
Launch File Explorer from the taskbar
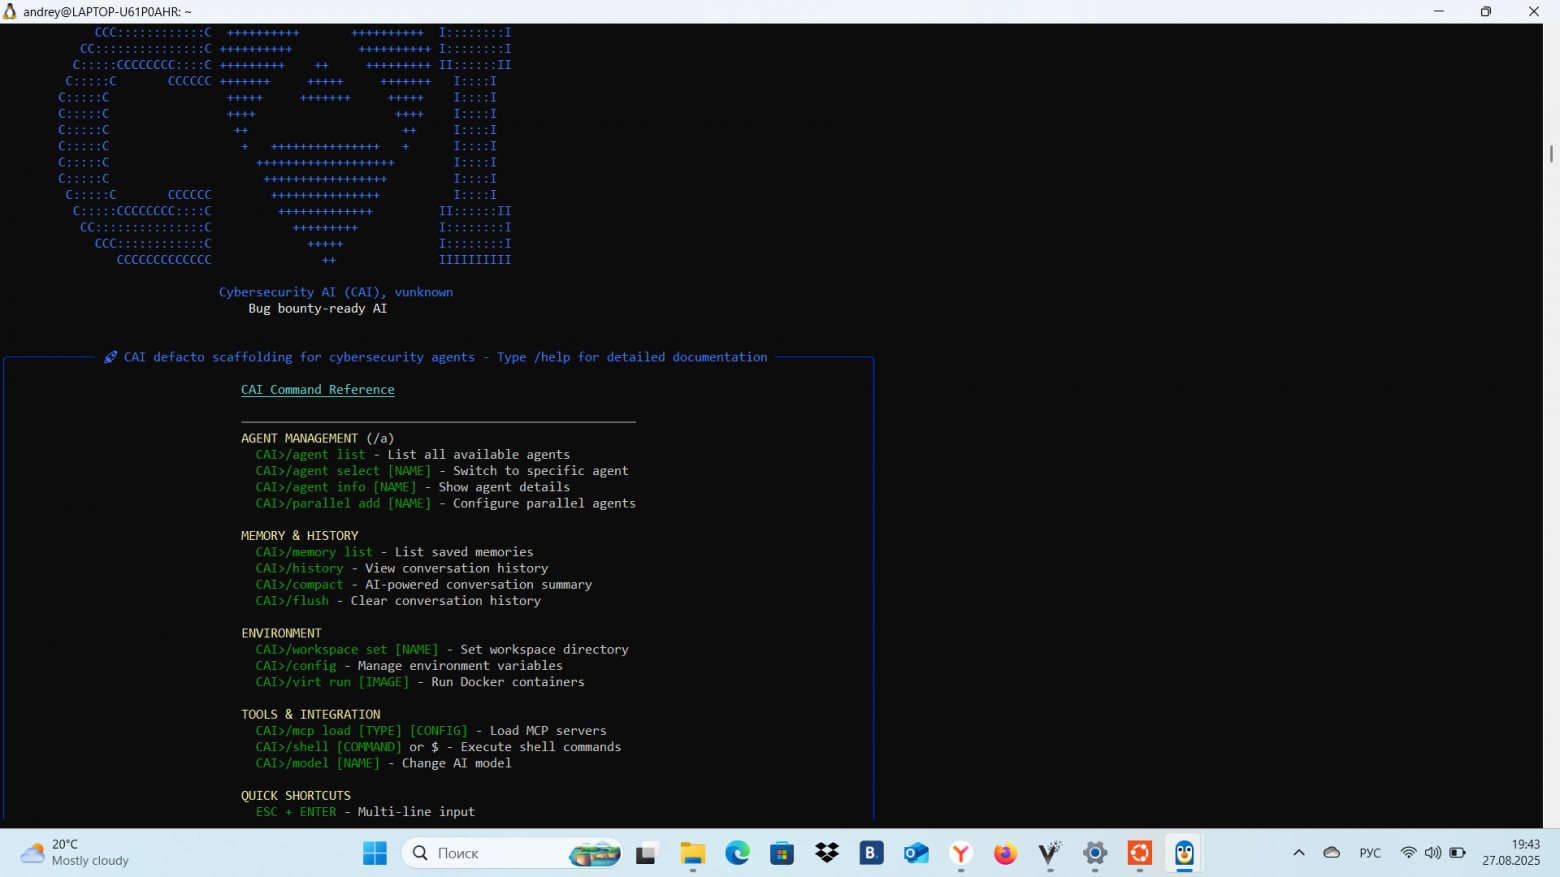pyautogui.click(x=692, y=853)
